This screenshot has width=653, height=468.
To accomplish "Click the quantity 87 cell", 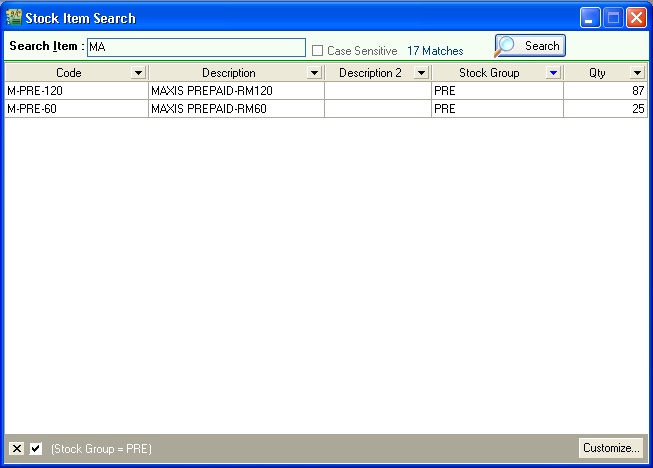I will [x=606, y=91].
